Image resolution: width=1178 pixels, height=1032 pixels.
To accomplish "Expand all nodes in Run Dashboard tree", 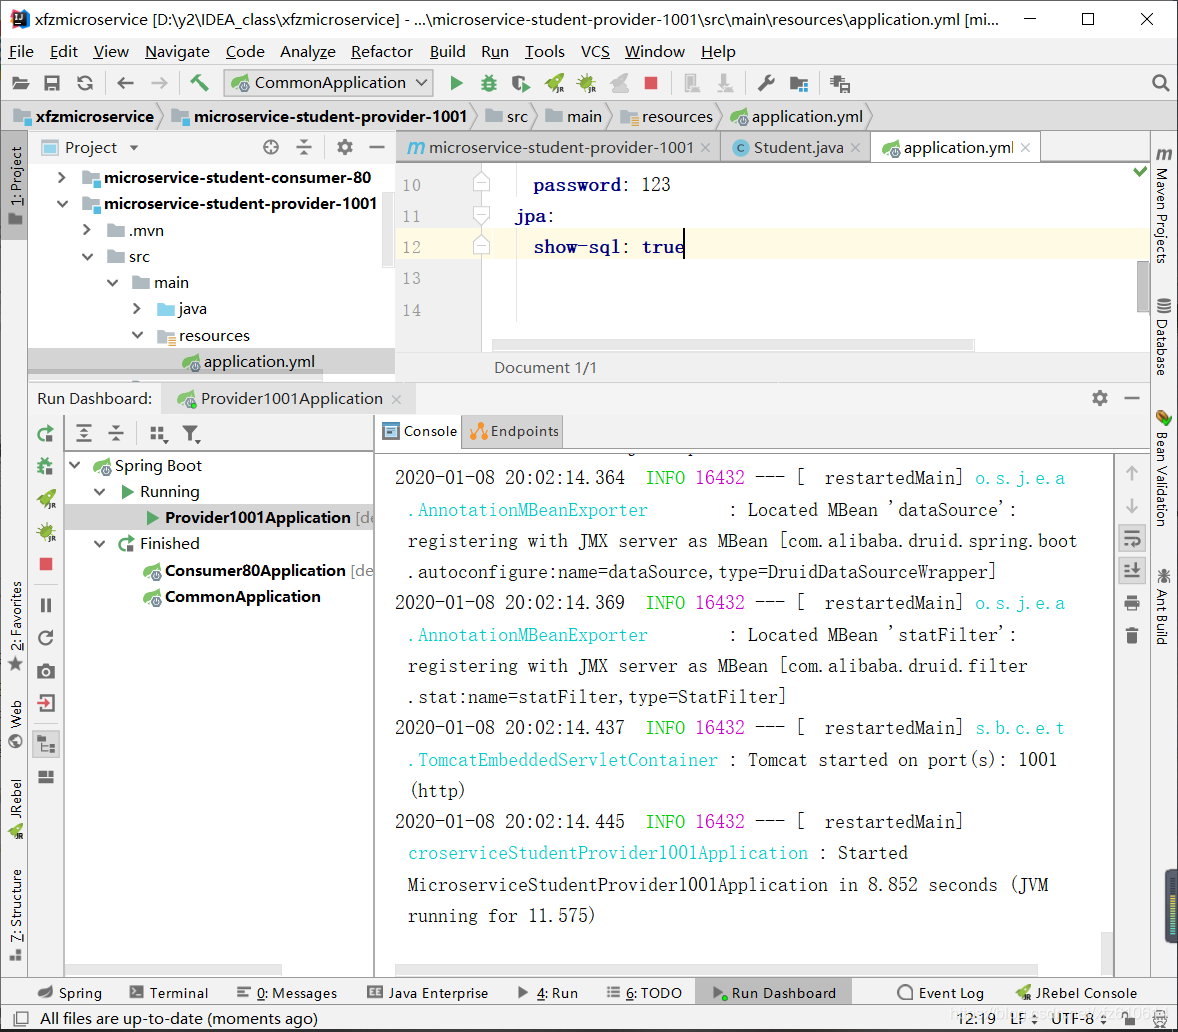I will point(84,433).
